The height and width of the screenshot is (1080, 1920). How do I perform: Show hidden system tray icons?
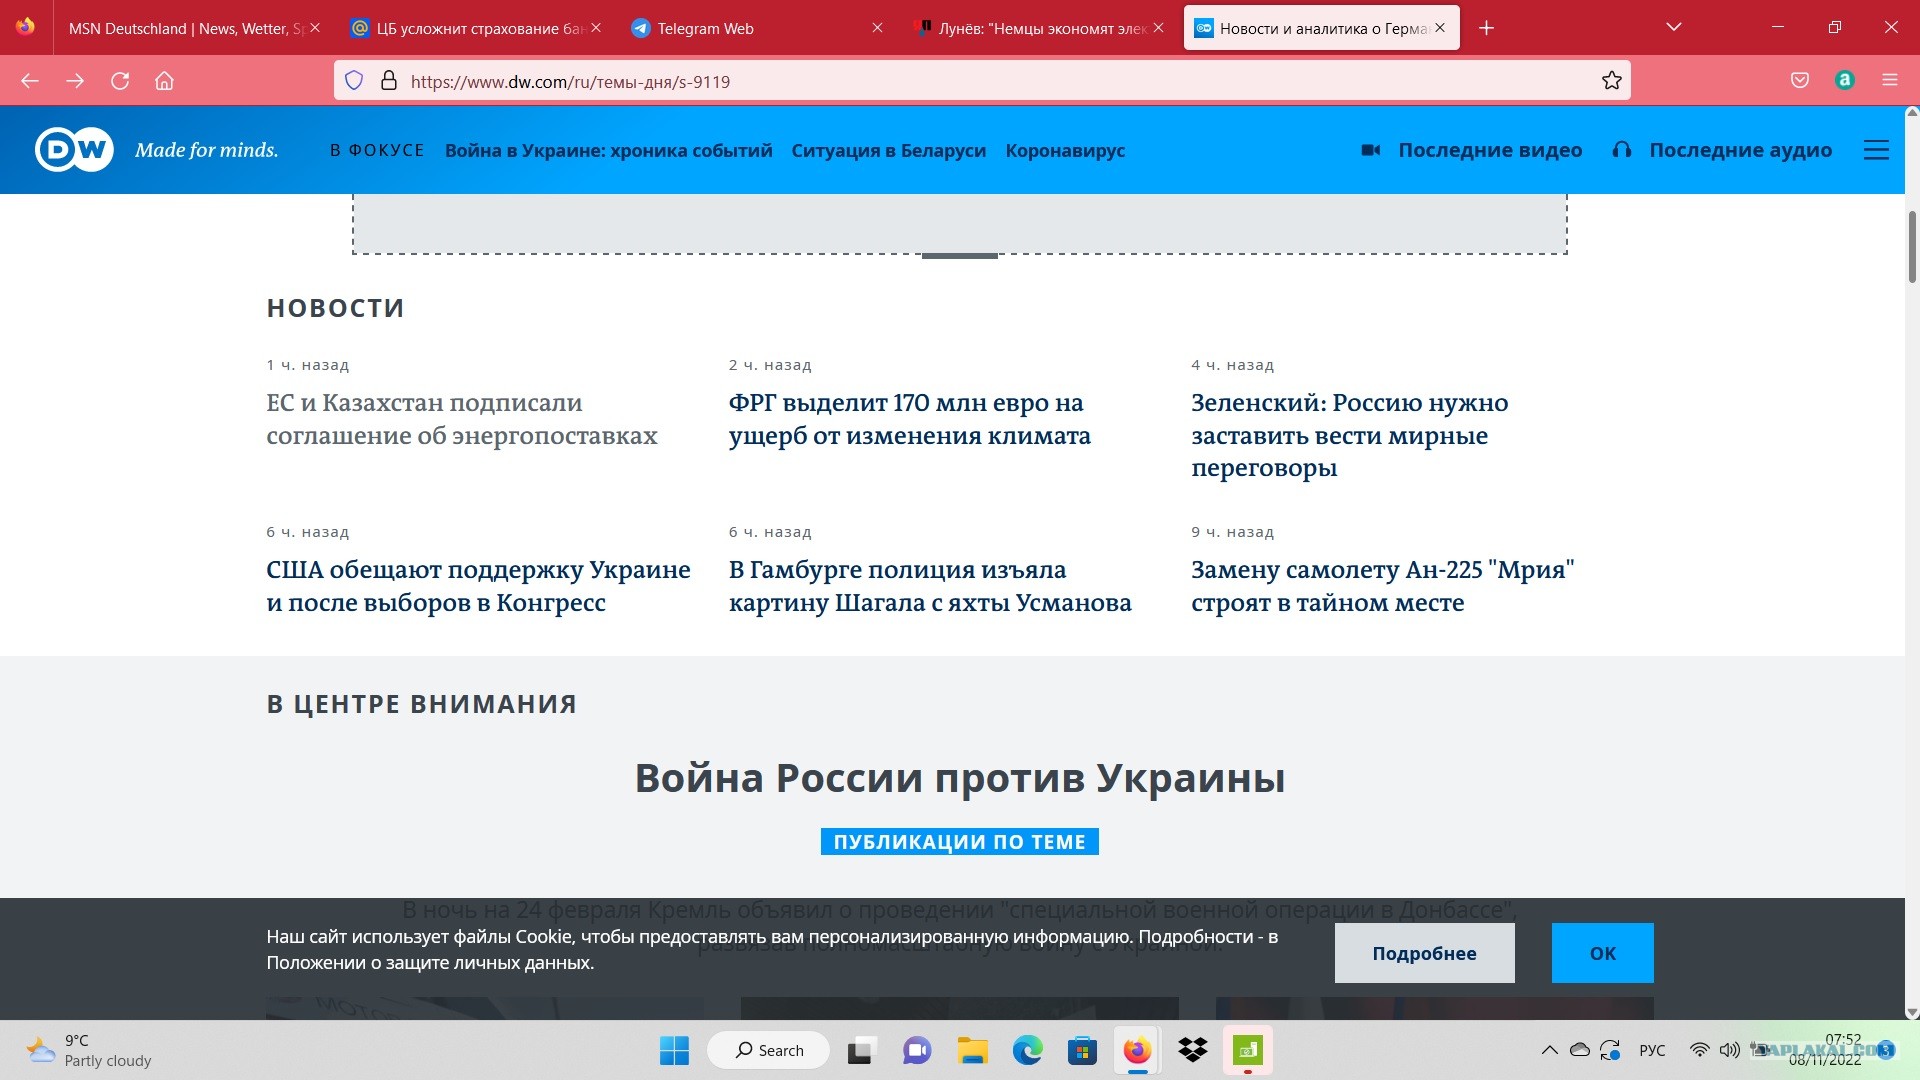(x=1549, y=1050)
